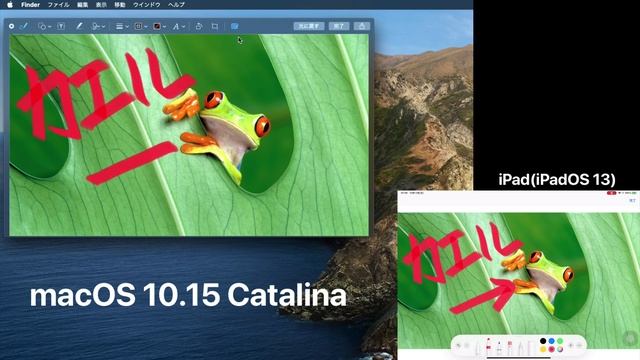The height and width of the screenshot is (360, 640).
Task: Open the ファイル menu in menu bar
Action: point(58,4)
